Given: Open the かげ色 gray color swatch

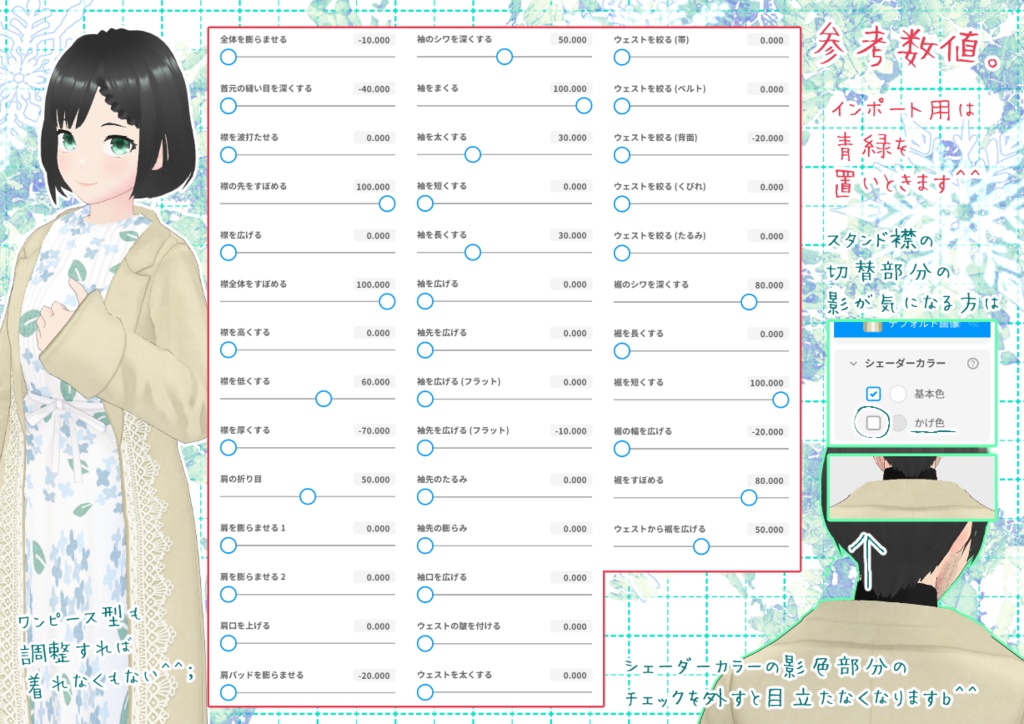Looking at the screenshot, I should pyautogui.click(x=899, y=423).
